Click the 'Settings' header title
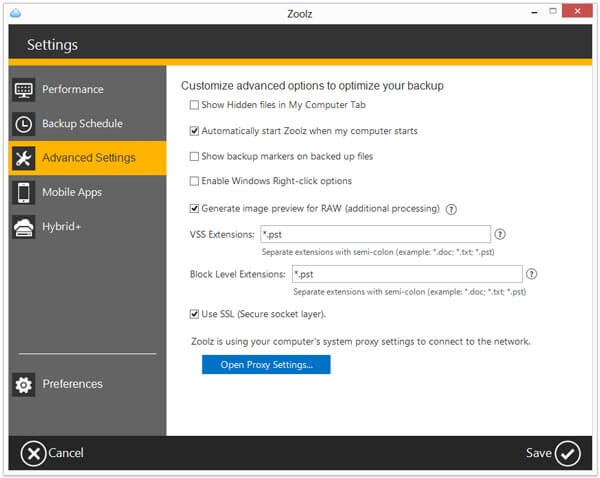This screenshot has width=600, height=478. 52,45
